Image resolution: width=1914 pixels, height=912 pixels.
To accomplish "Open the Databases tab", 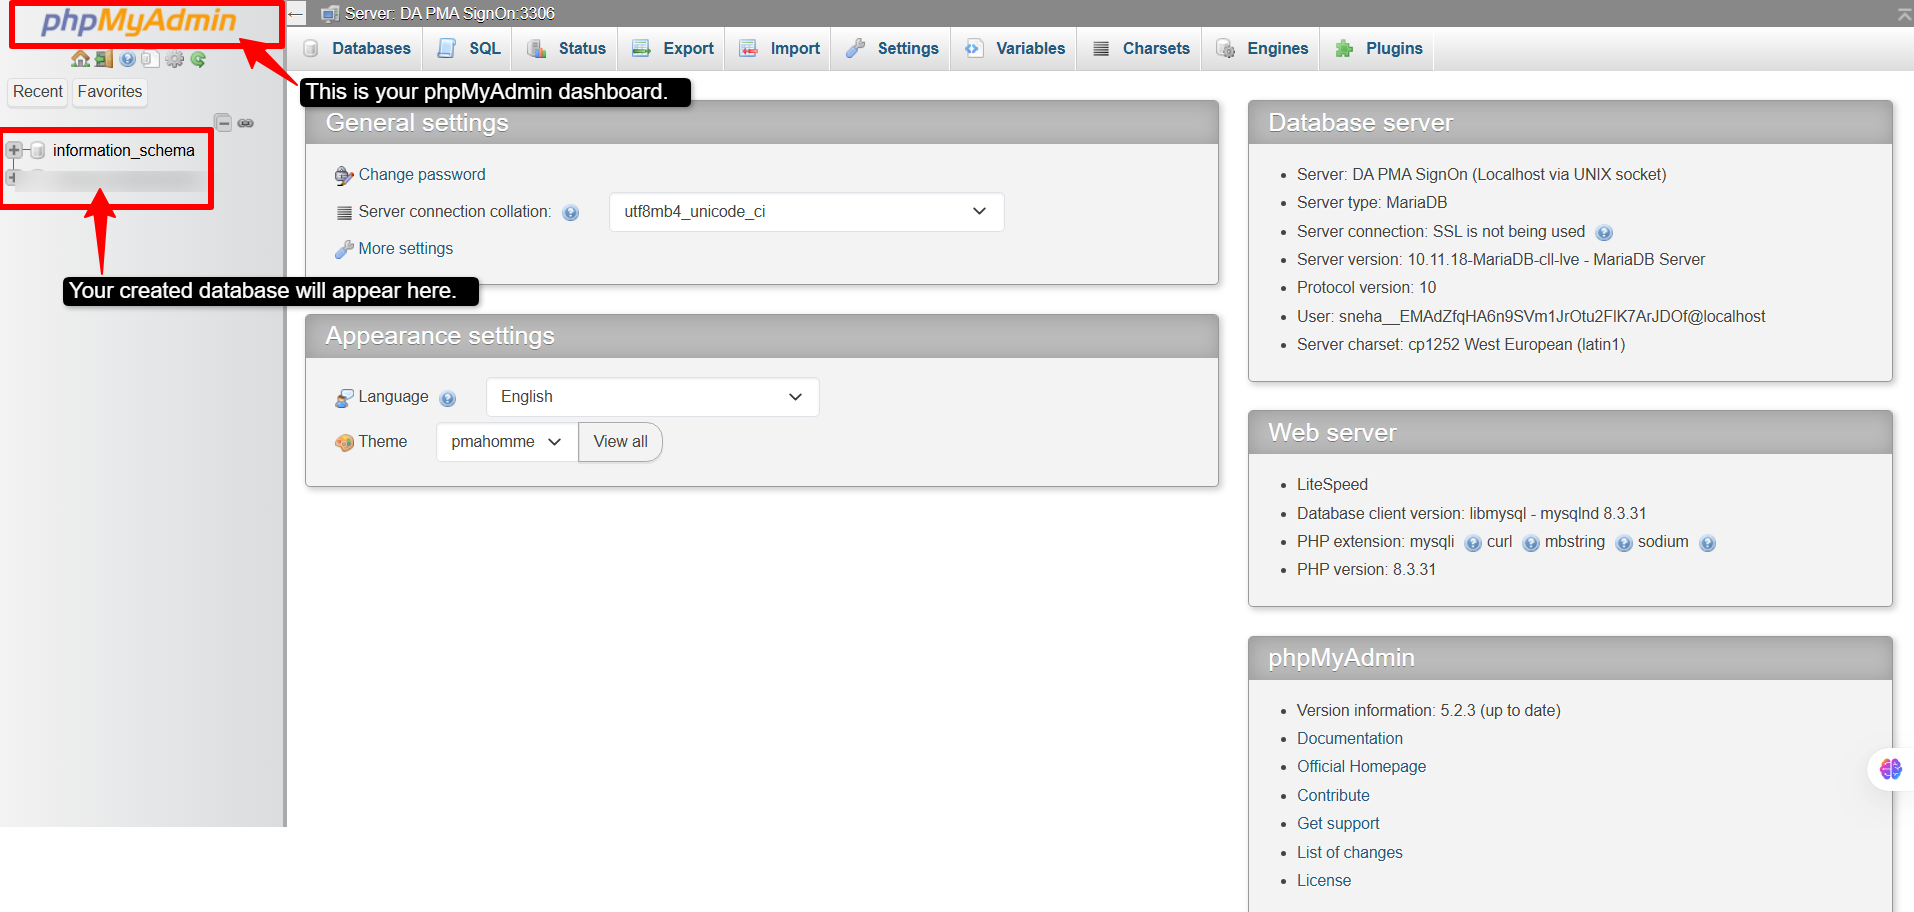I will tap(357, 49).
